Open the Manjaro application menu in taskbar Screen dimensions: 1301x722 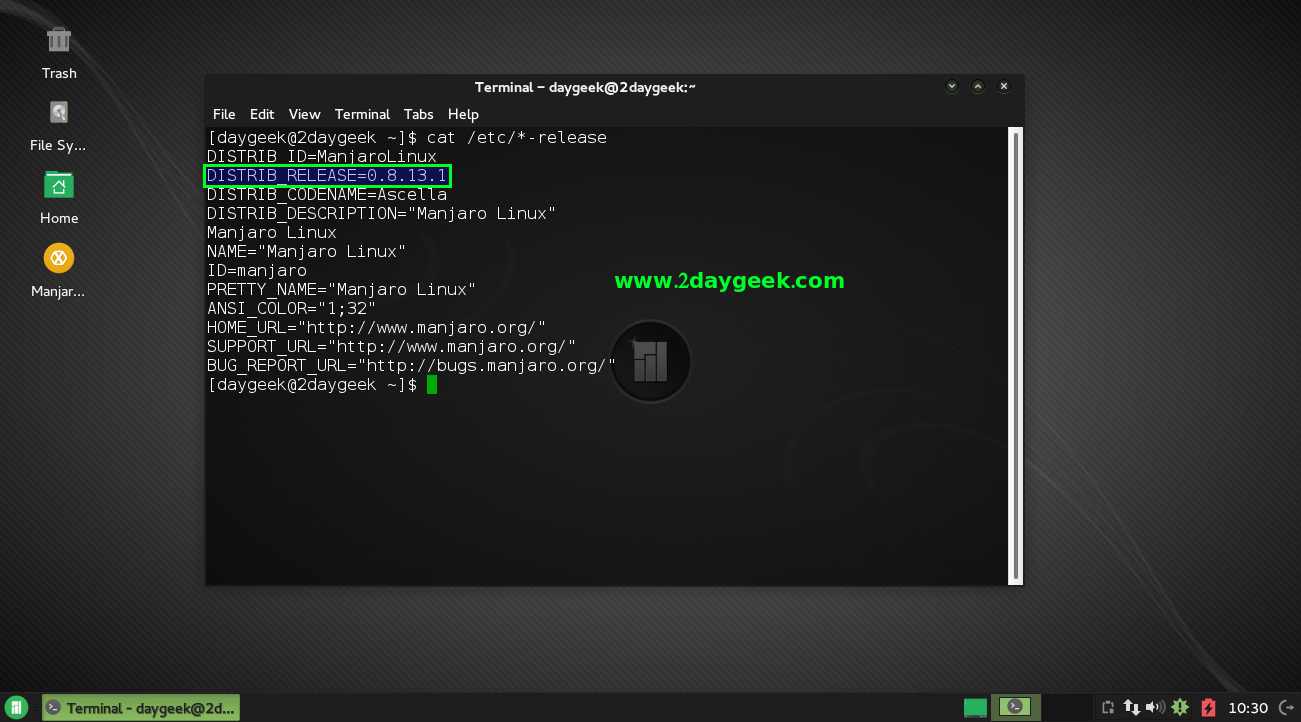pyautogui.click(x=17, y=708)
